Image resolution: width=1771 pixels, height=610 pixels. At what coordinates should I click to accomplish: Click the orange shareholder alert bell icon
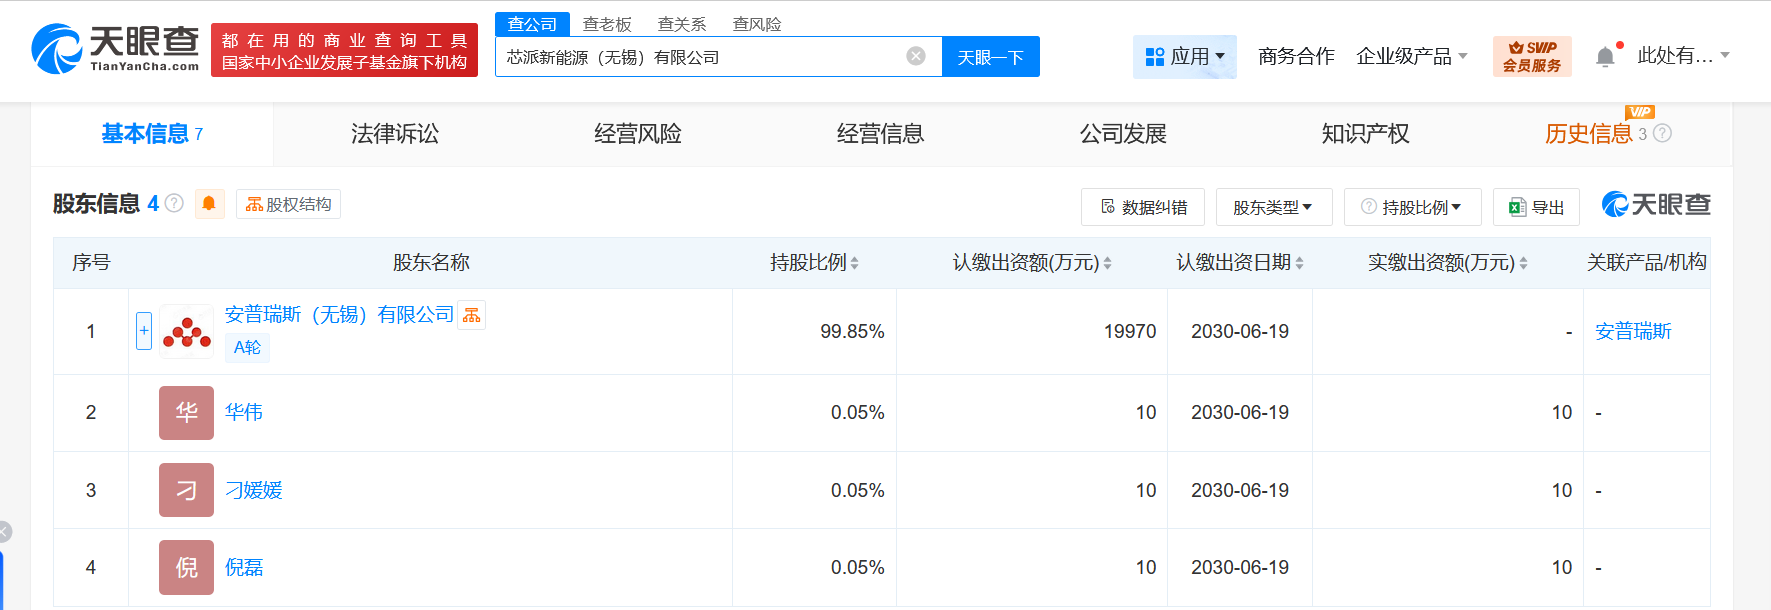coord(209,204)
